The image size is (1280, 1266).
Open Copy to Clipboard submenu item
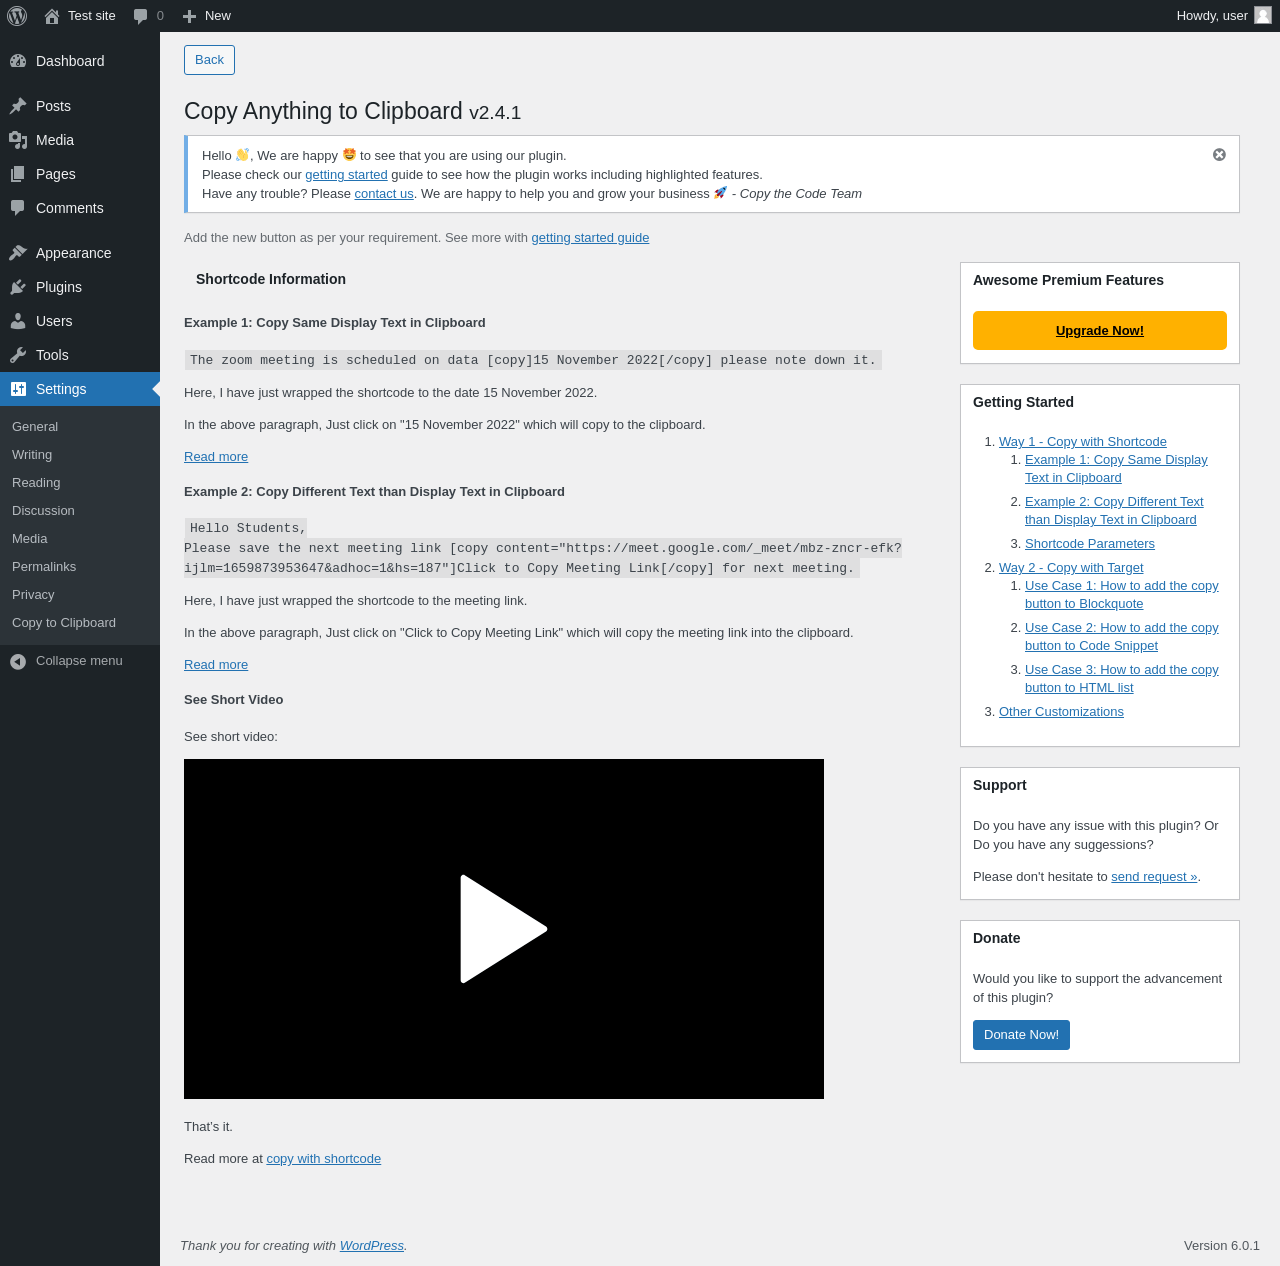[64, 623]
